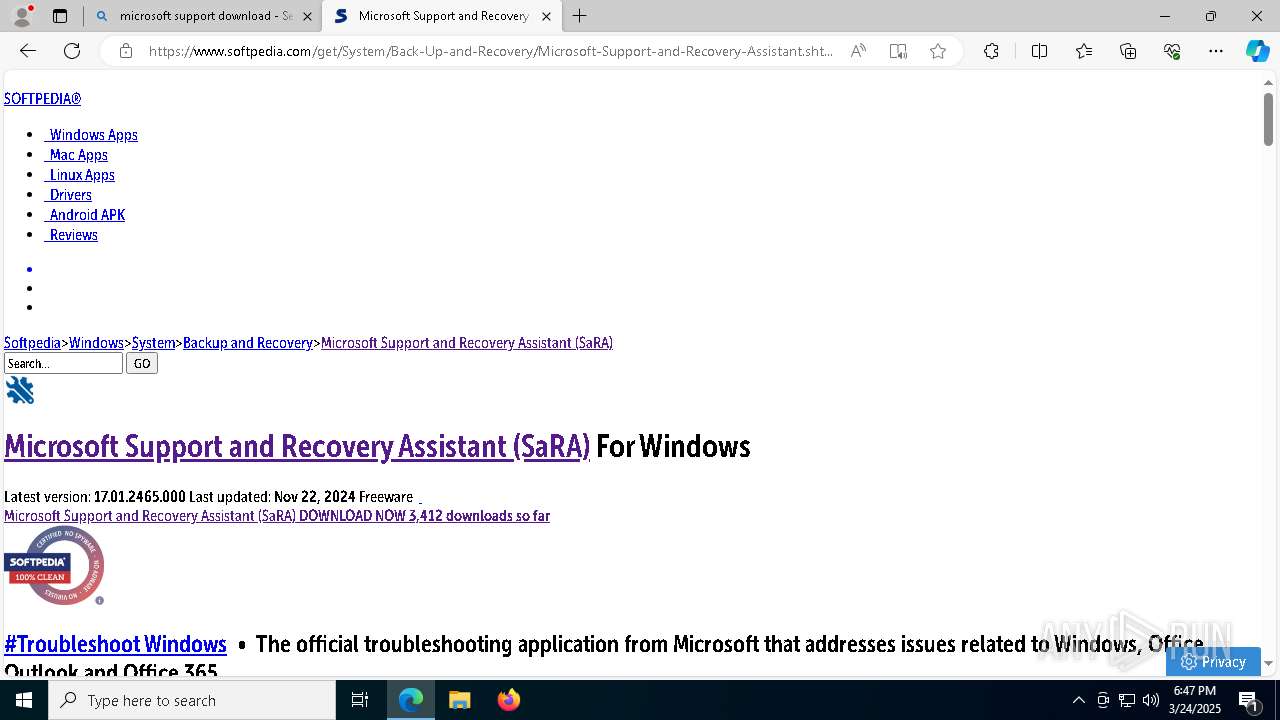Close the Microsoft Support and Recovery tab
Screen dimensions: 1280x720
click(546, 16)
